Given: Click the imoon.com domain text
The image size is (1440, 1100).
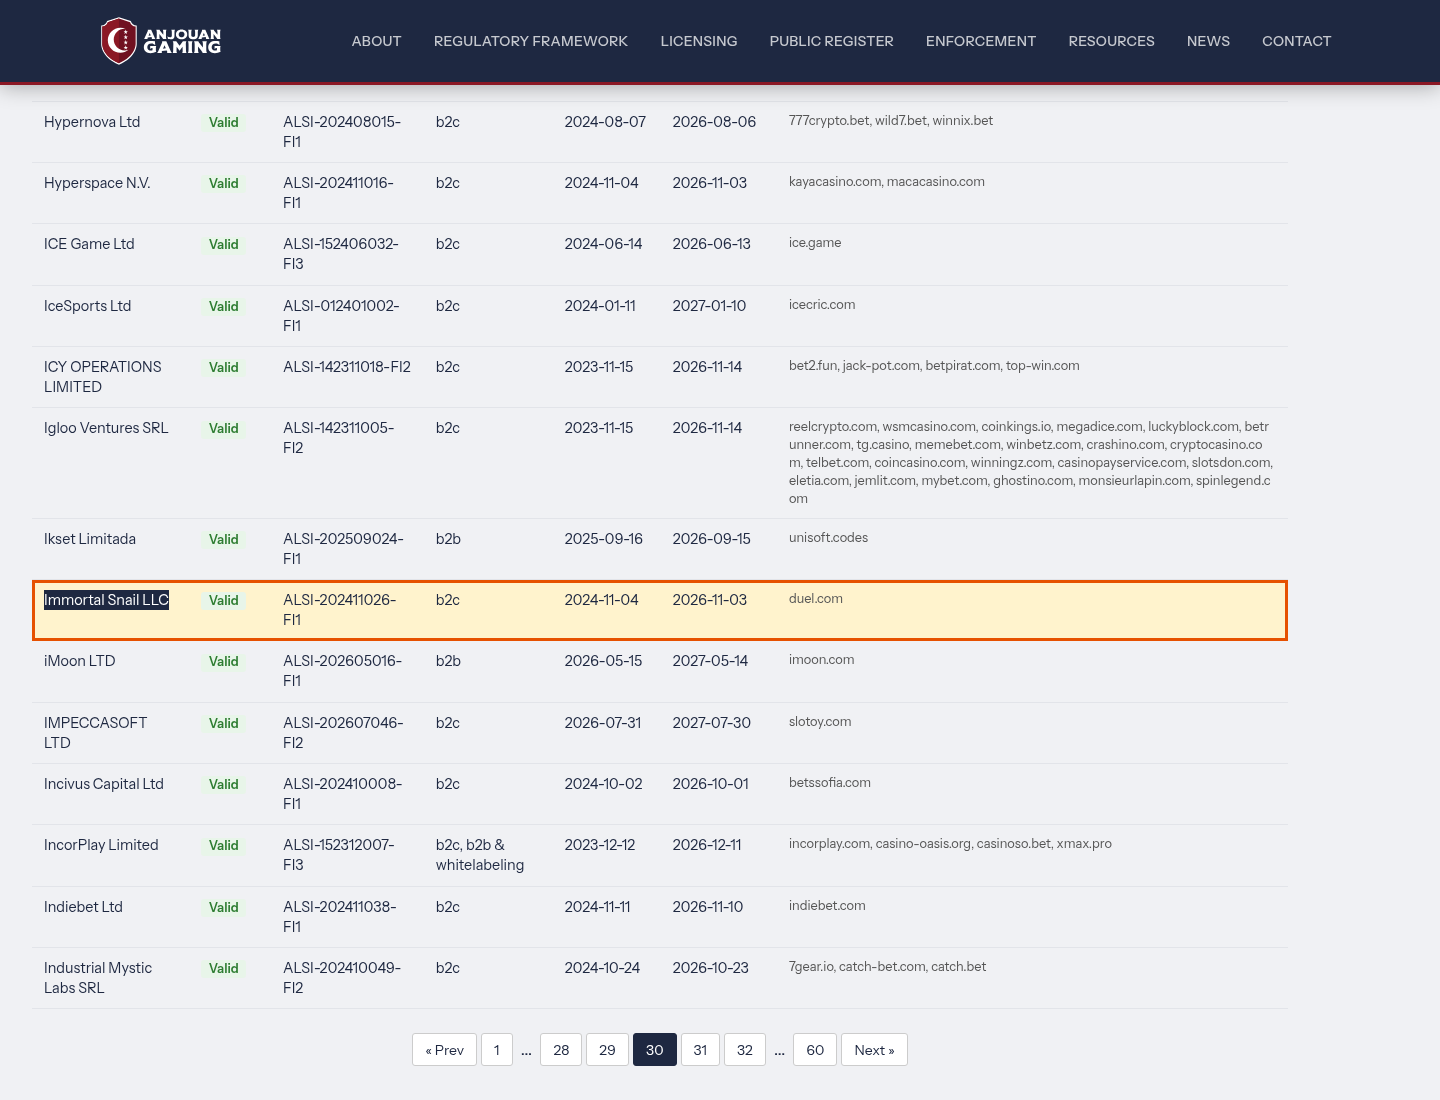Looking at the screenshot, I should (x=822, y=660).
